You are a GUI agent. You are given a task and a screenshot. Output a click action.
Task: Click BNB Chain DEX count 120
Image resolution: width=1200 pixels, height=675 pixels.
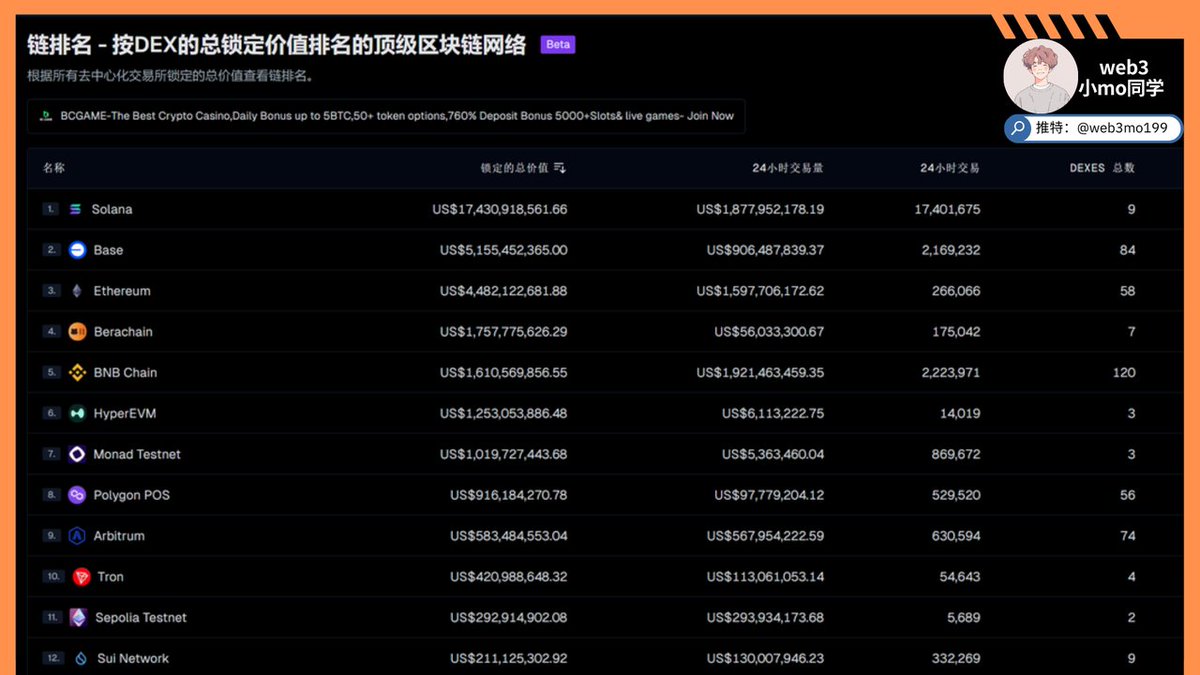1124,372
